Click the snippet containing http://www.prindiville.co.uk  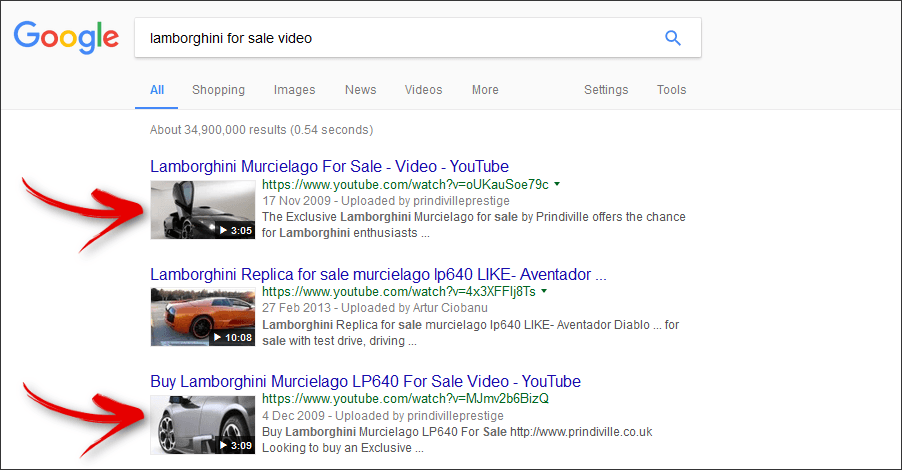tap(457, 440)
